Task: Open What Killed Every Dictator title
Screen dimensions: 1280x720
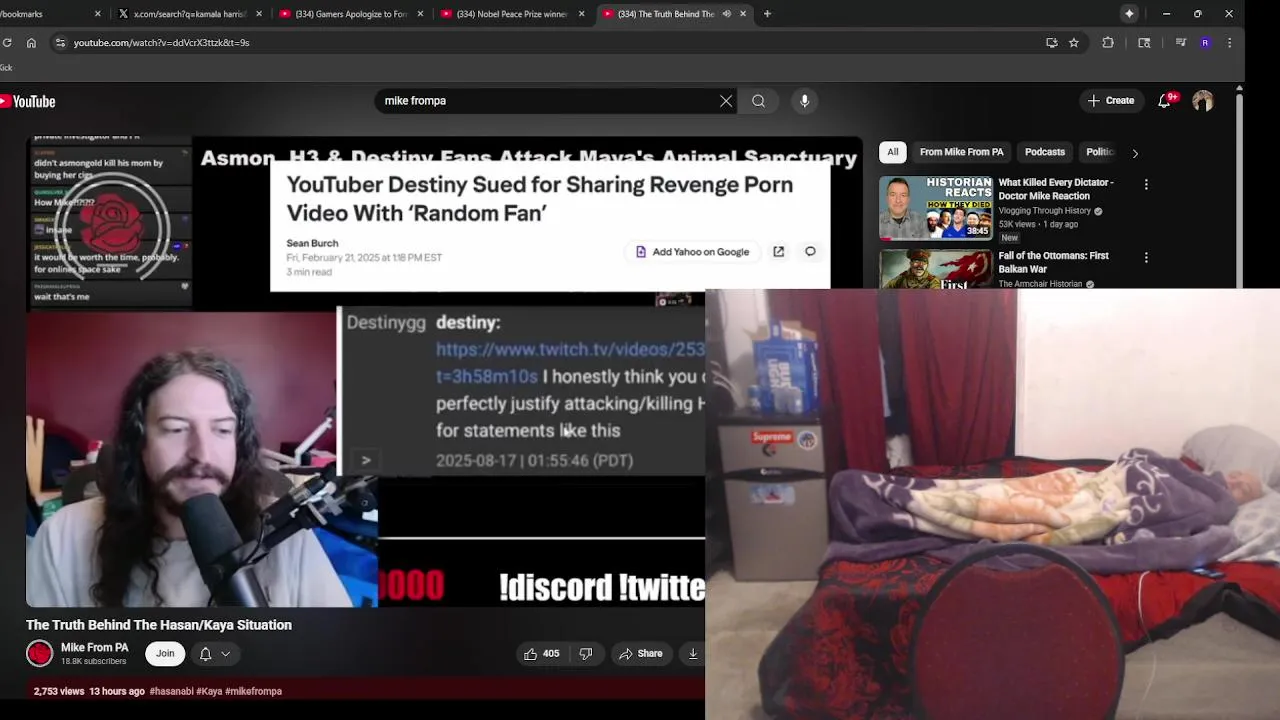Action: [x=1056, y=189]
